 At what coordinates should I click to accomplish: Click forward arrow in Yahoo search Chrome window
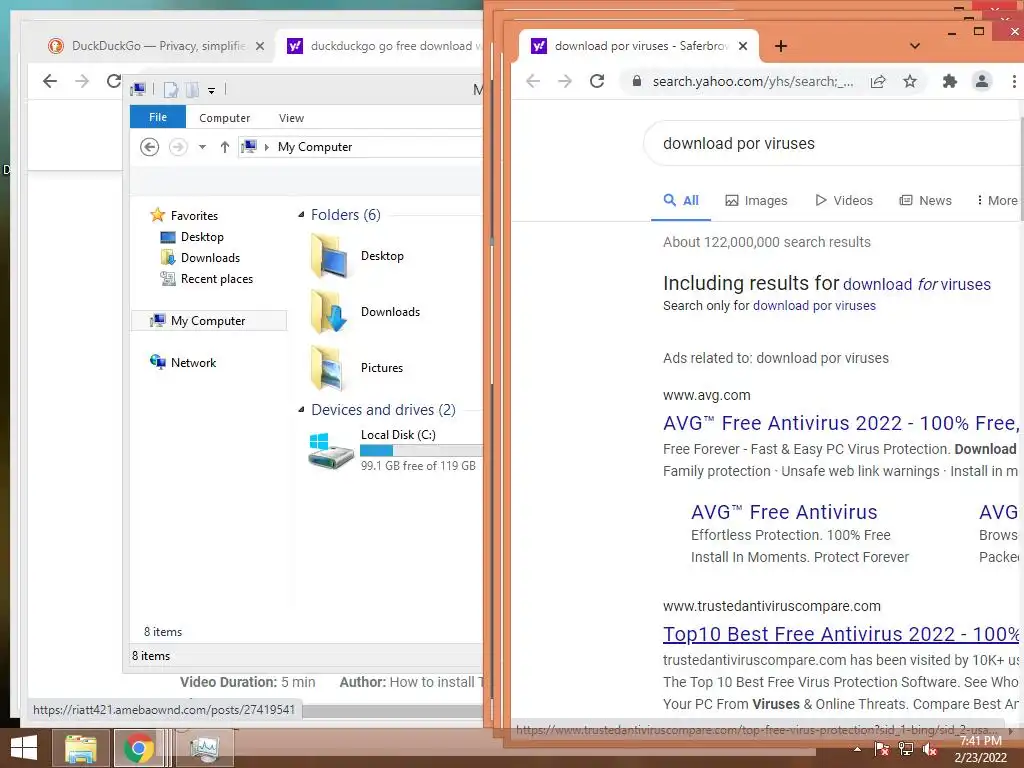coord(565,81)
